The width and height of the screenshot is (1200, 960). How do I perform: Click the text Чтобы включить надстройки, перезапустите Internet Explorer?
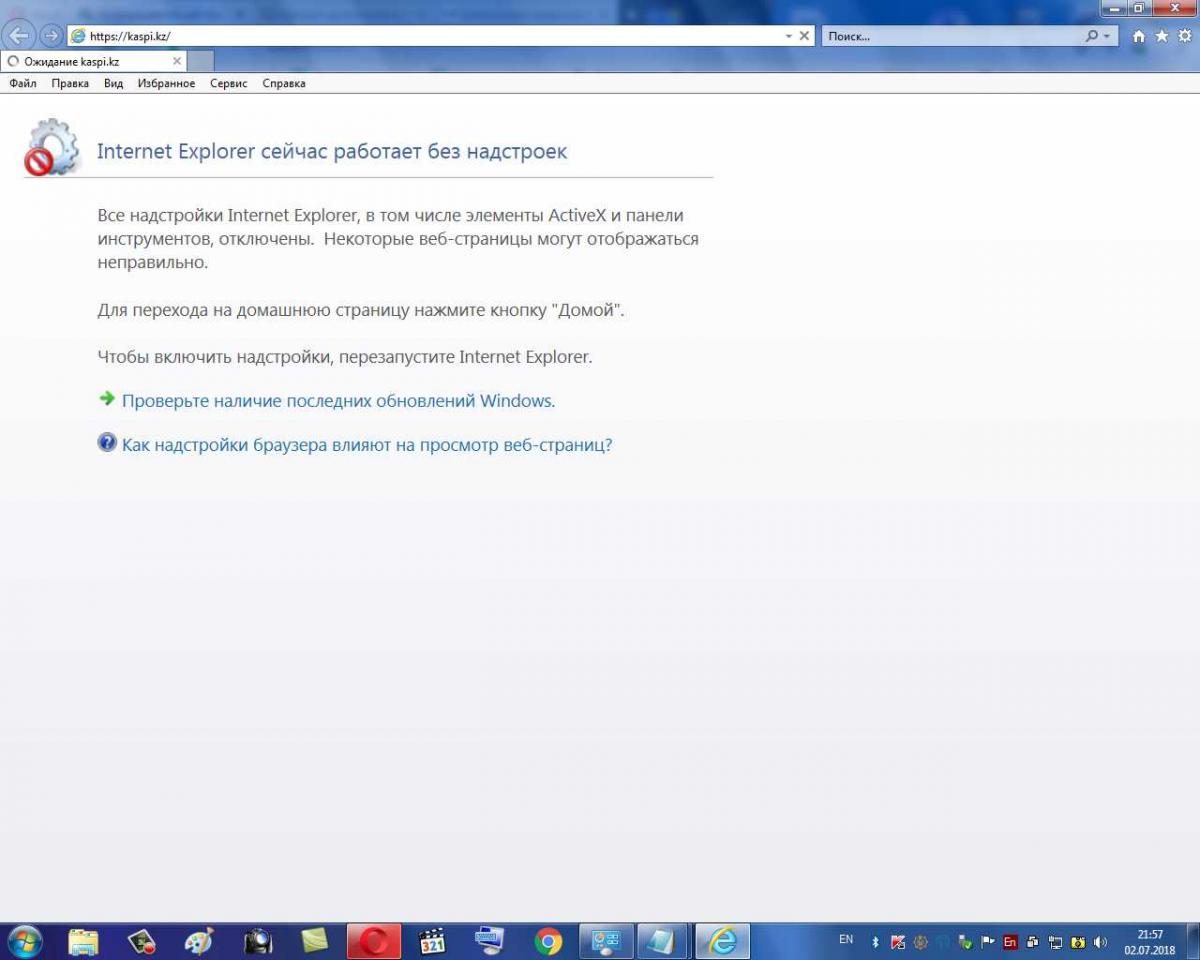(x=345, y=357)
